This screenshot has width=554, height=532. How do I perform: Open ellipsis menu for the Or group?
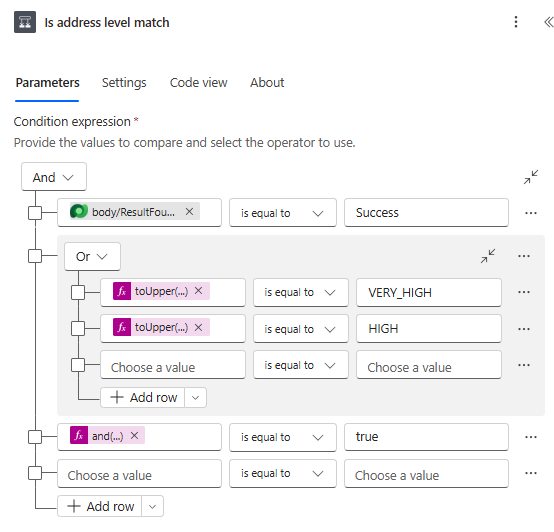pos(524,256)
